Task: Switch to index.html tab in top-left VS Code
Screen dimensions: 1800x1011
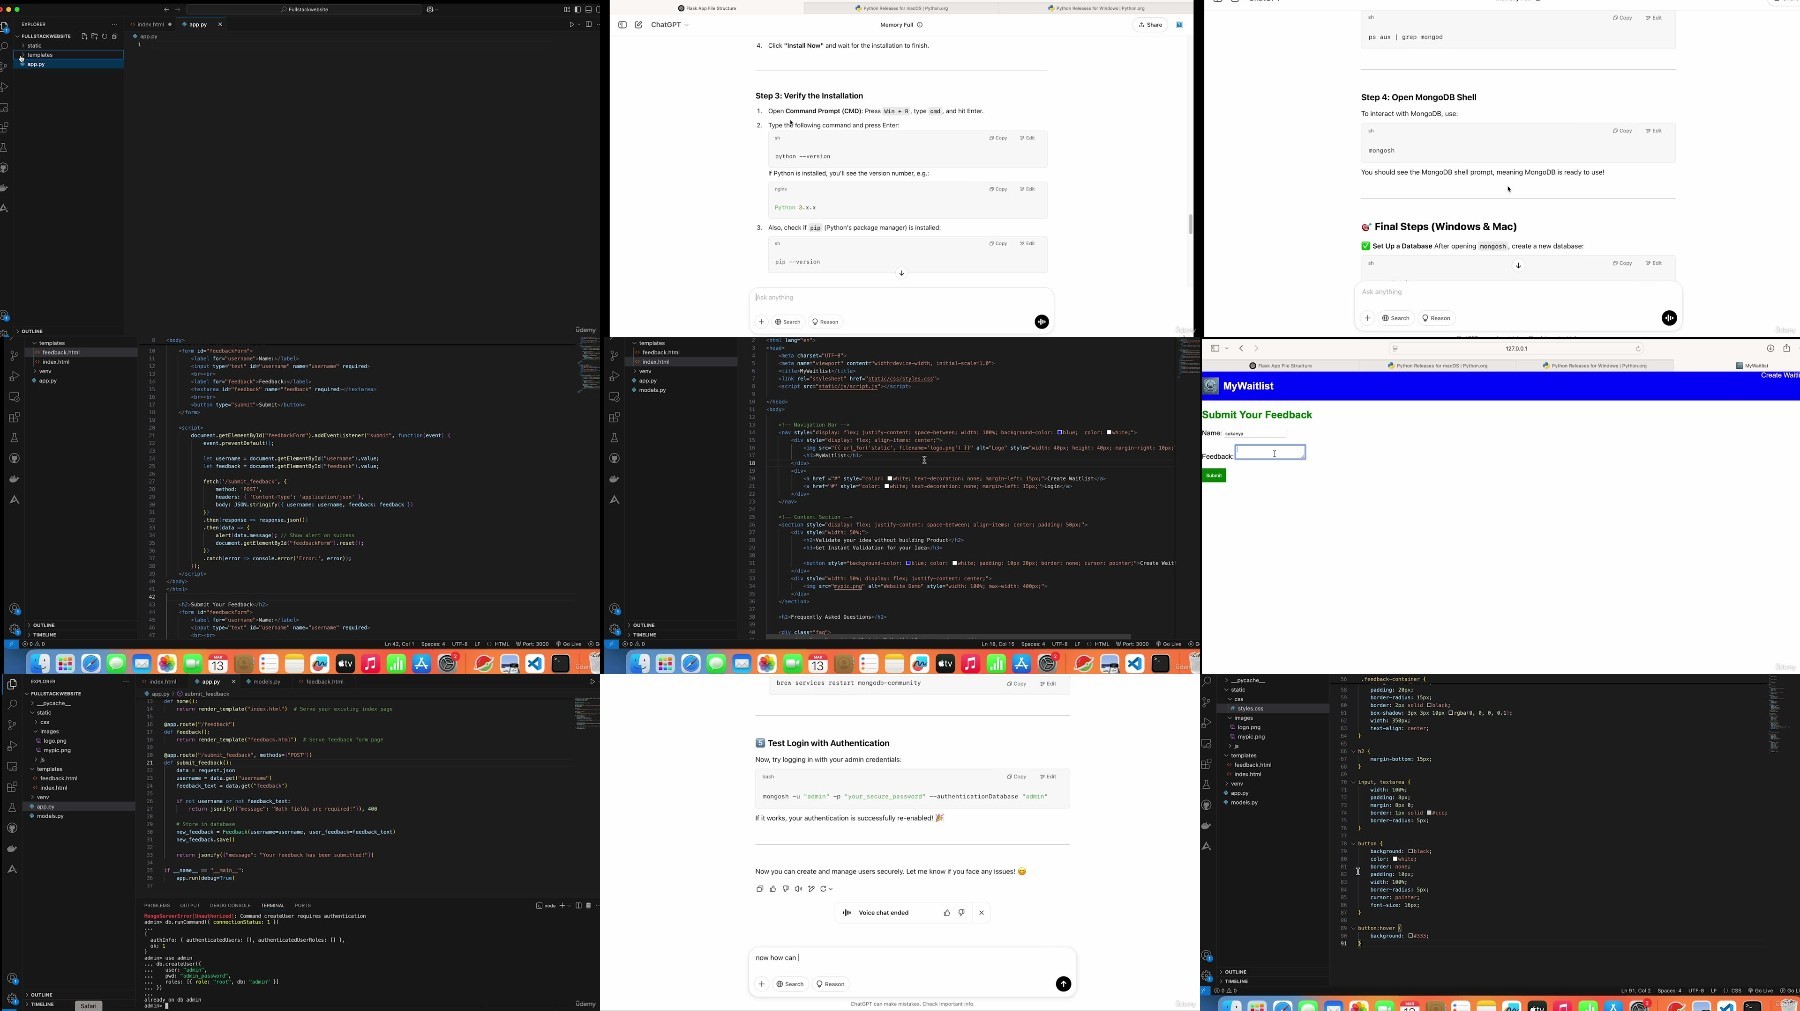Action: point(151,24)
